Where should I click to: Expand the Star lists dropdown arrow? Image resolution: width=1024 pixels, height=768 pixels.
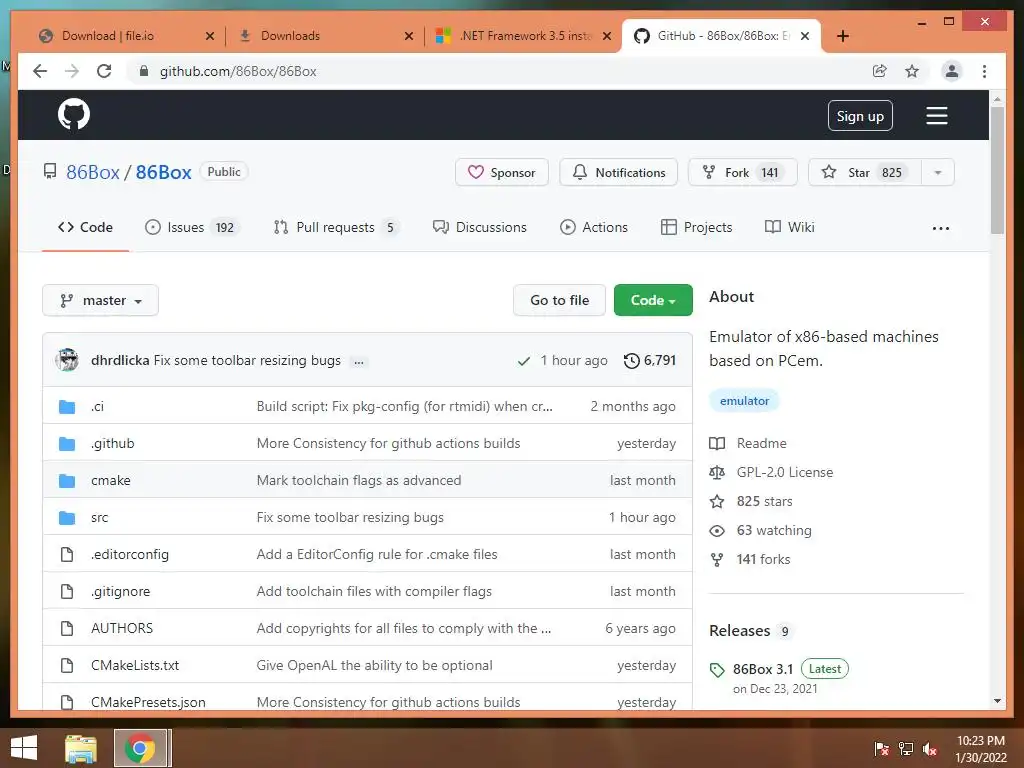[938, 173]
